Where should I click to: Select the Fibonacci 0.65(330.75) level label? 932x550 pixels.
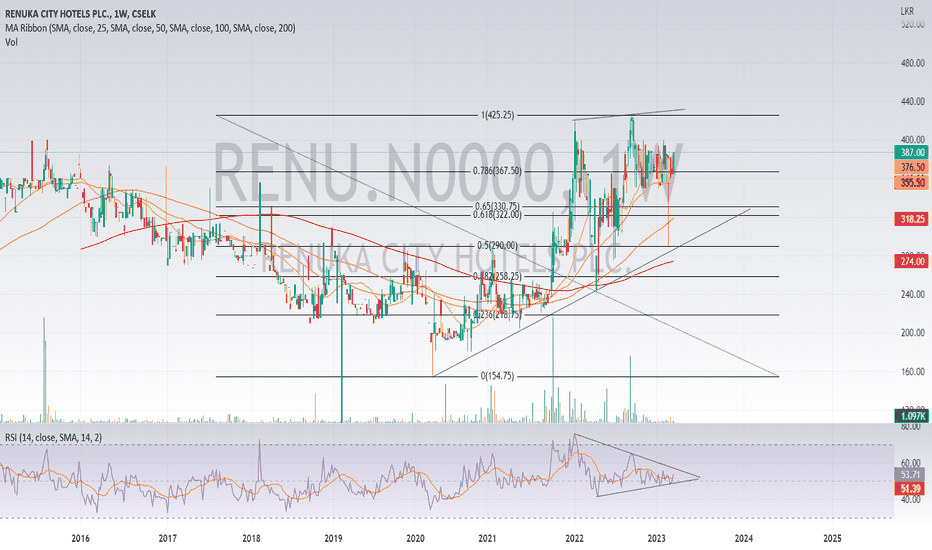coord(497,206)
